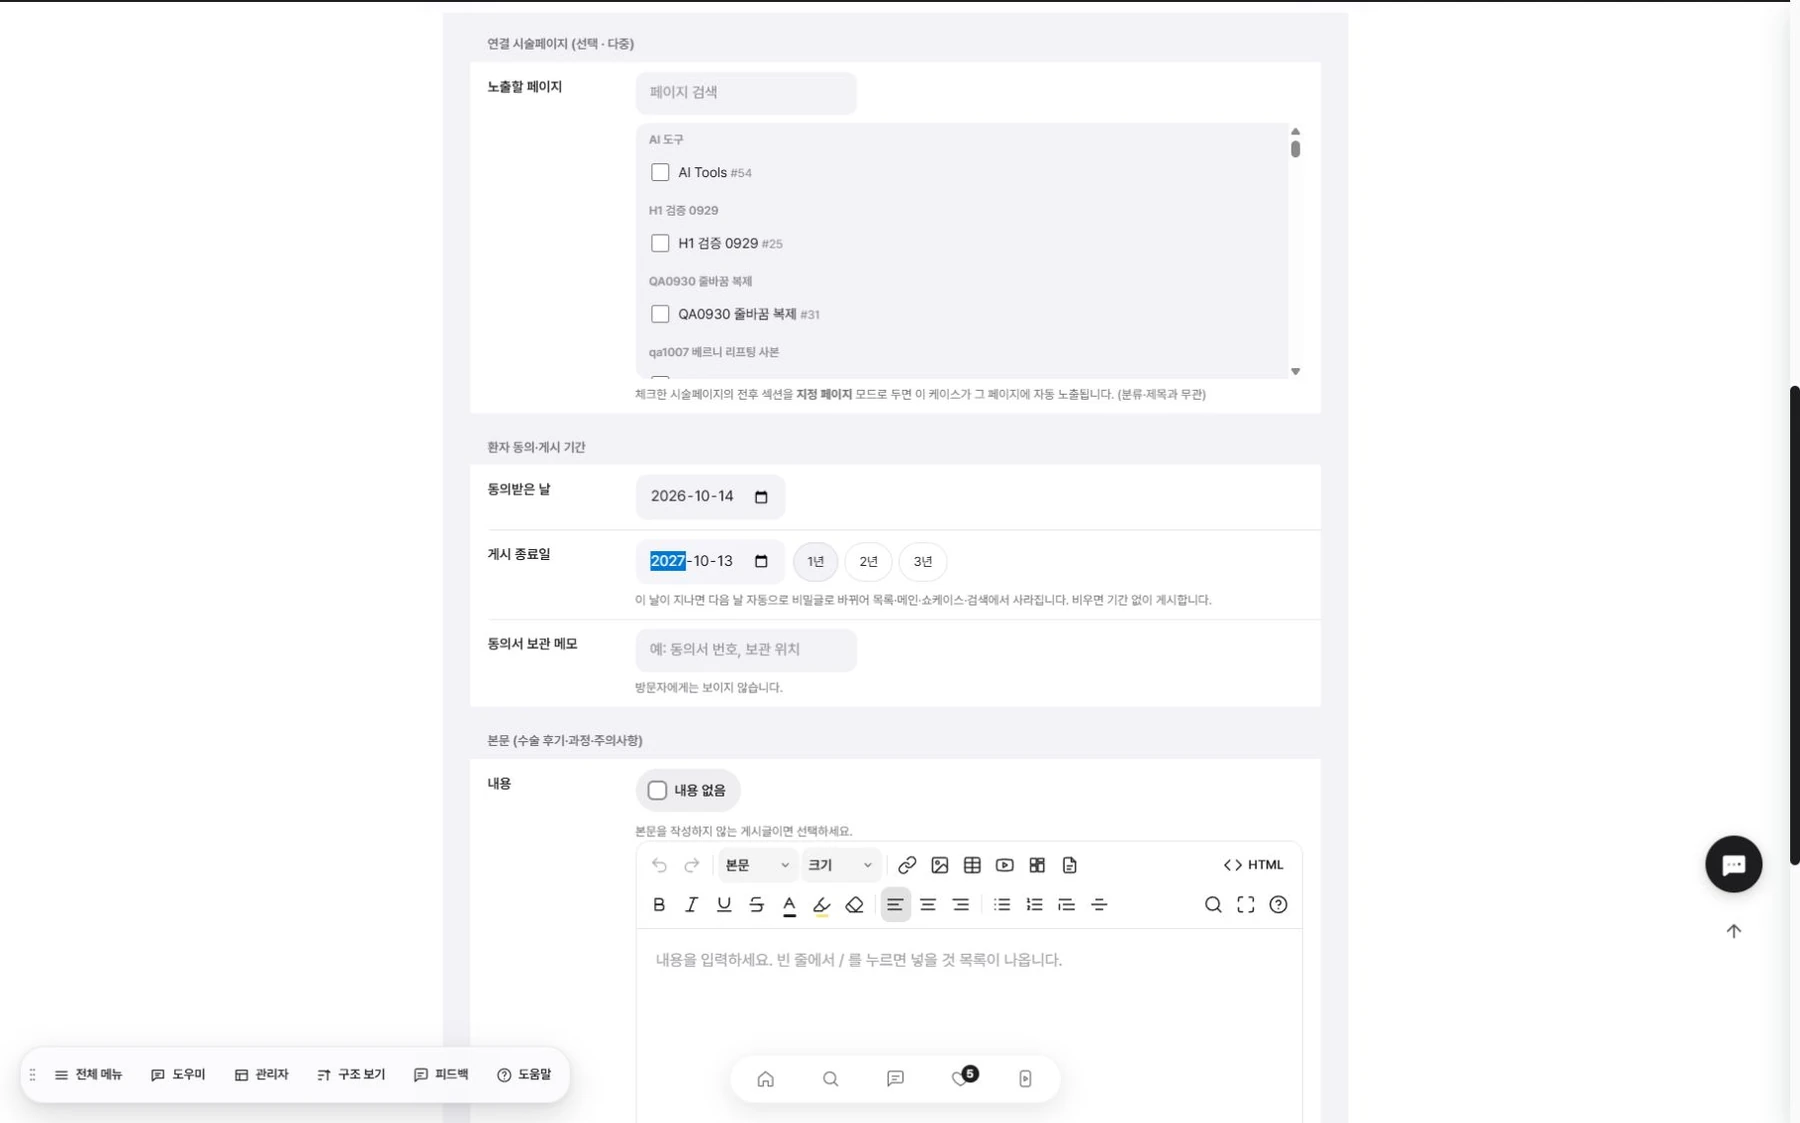
Task: Toggle editor fullscreen mode
Action: tap(1245, 904)
